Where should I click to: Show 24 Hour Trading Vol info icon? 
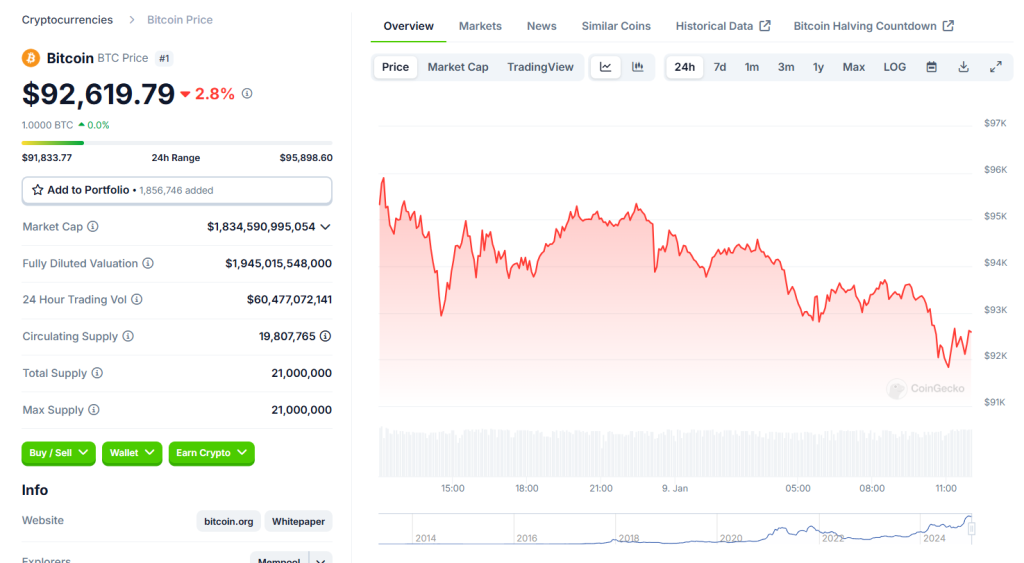pos(136,299)
